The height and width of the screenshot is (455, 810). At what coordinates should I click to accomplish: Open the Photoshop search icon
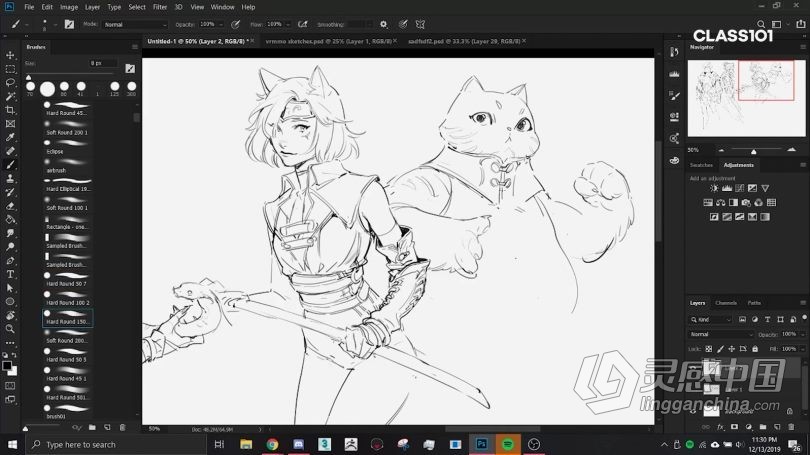(x=761, y=24)
